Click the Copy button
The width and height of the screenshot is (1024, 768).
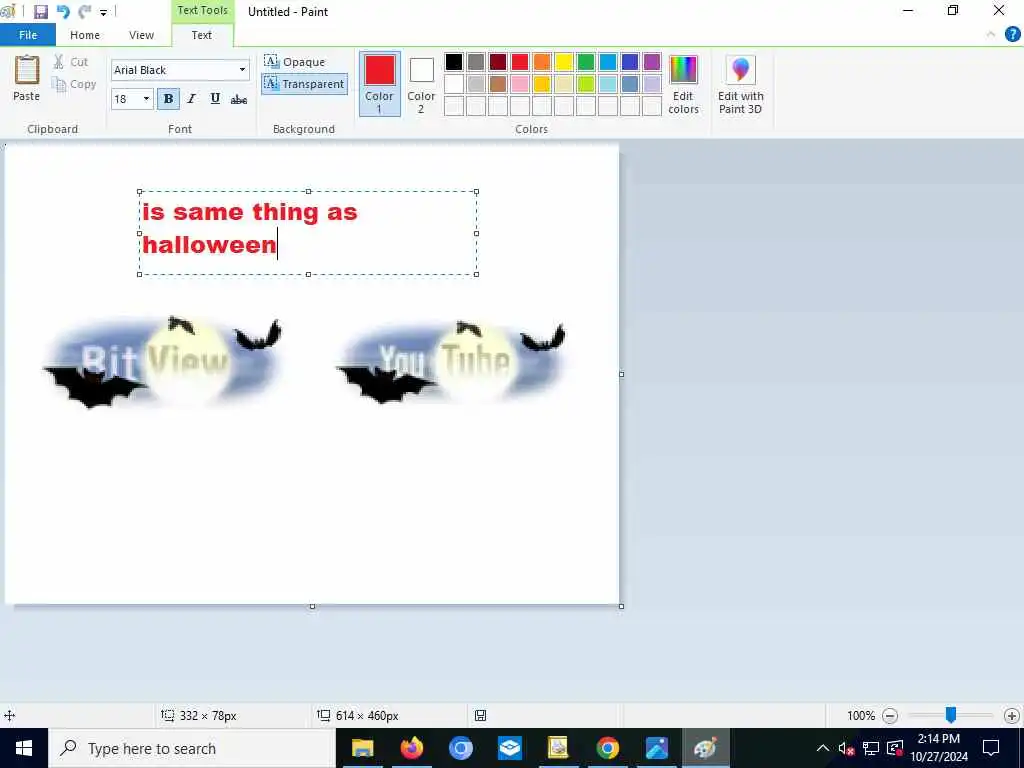pos(74,84)
